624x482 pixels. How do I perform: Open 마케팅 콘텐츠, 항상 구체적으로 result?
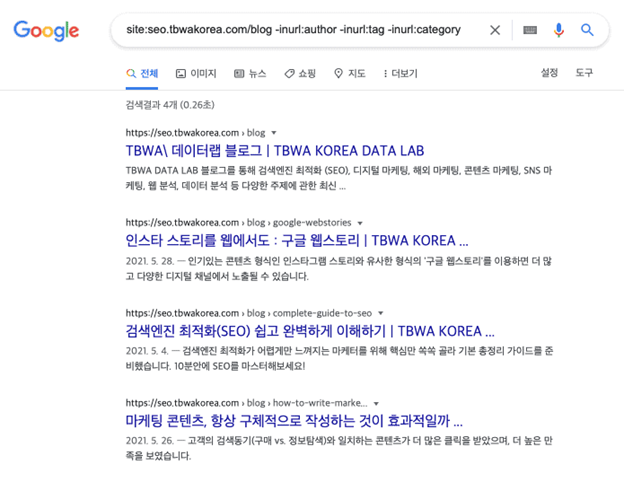point(294,421)
